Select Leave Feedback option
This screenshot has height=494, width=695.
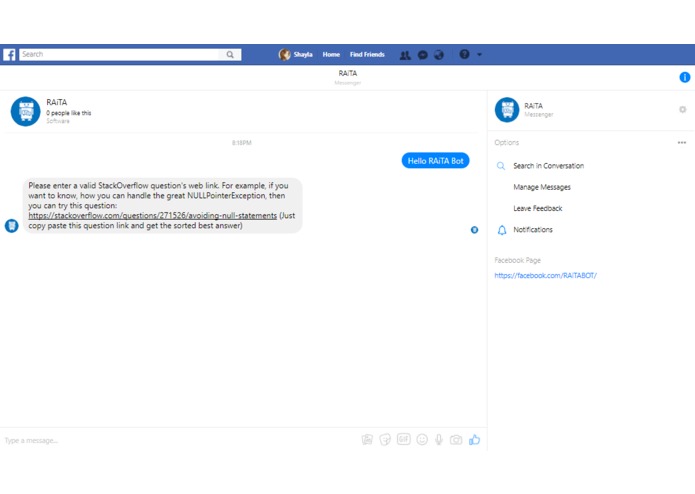537,208
